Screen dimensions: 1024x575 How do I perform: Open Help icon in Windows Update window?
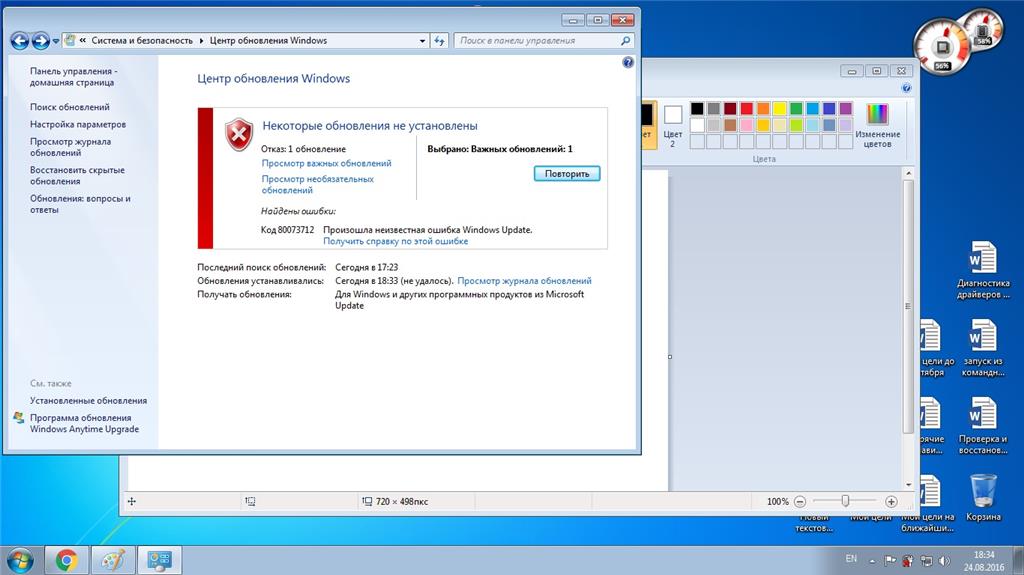(628, 63)
